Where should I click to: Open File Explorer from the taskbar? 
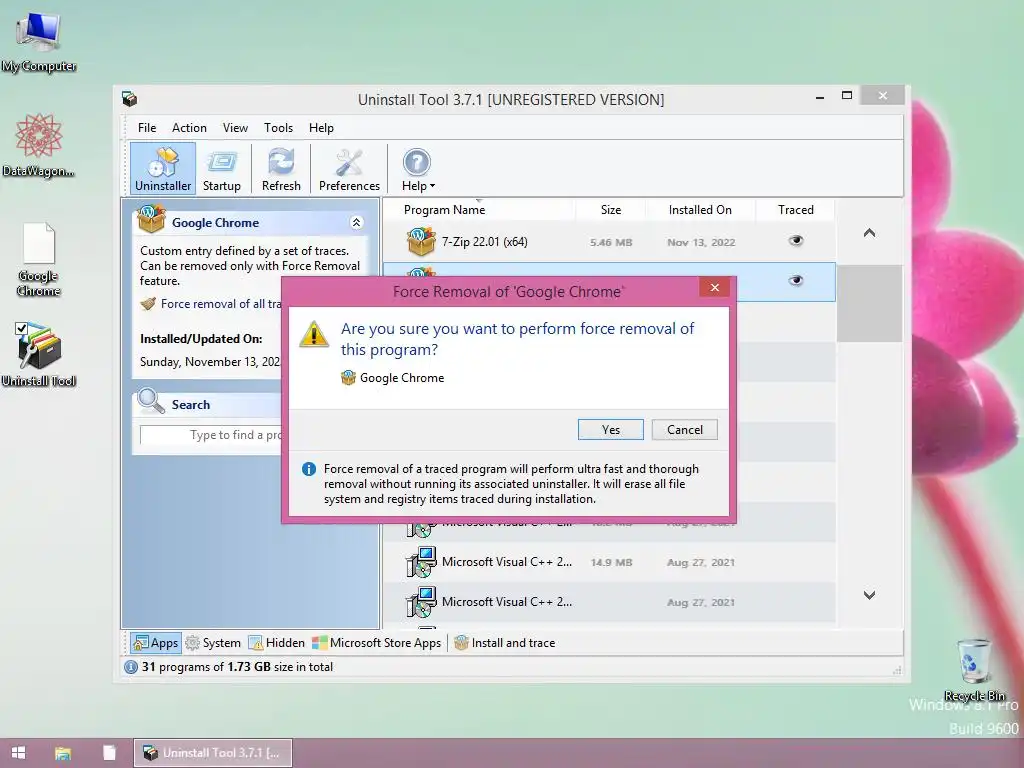pyautogui.click(x=63, y=753)
